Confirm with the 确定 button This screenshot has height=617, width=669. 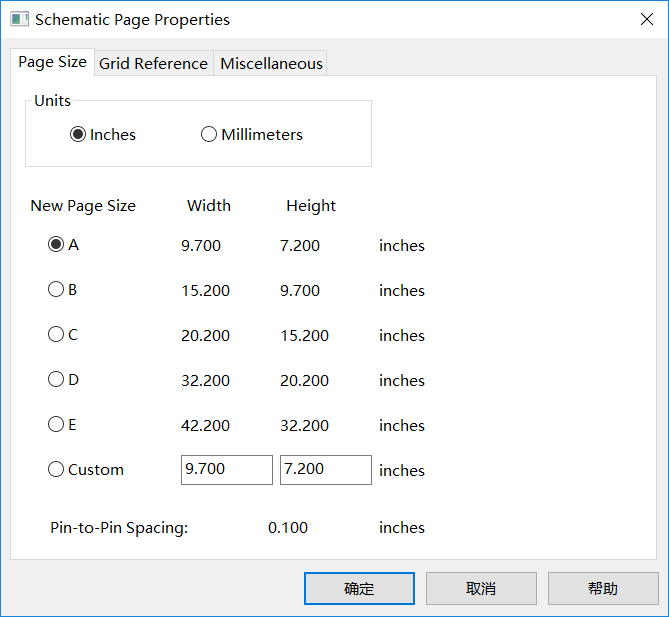359,589
